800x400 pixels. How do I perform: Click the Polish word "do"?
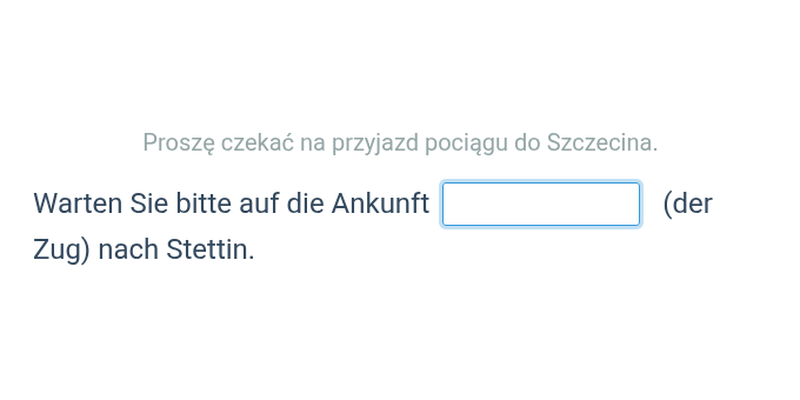(x=527, y=143)
